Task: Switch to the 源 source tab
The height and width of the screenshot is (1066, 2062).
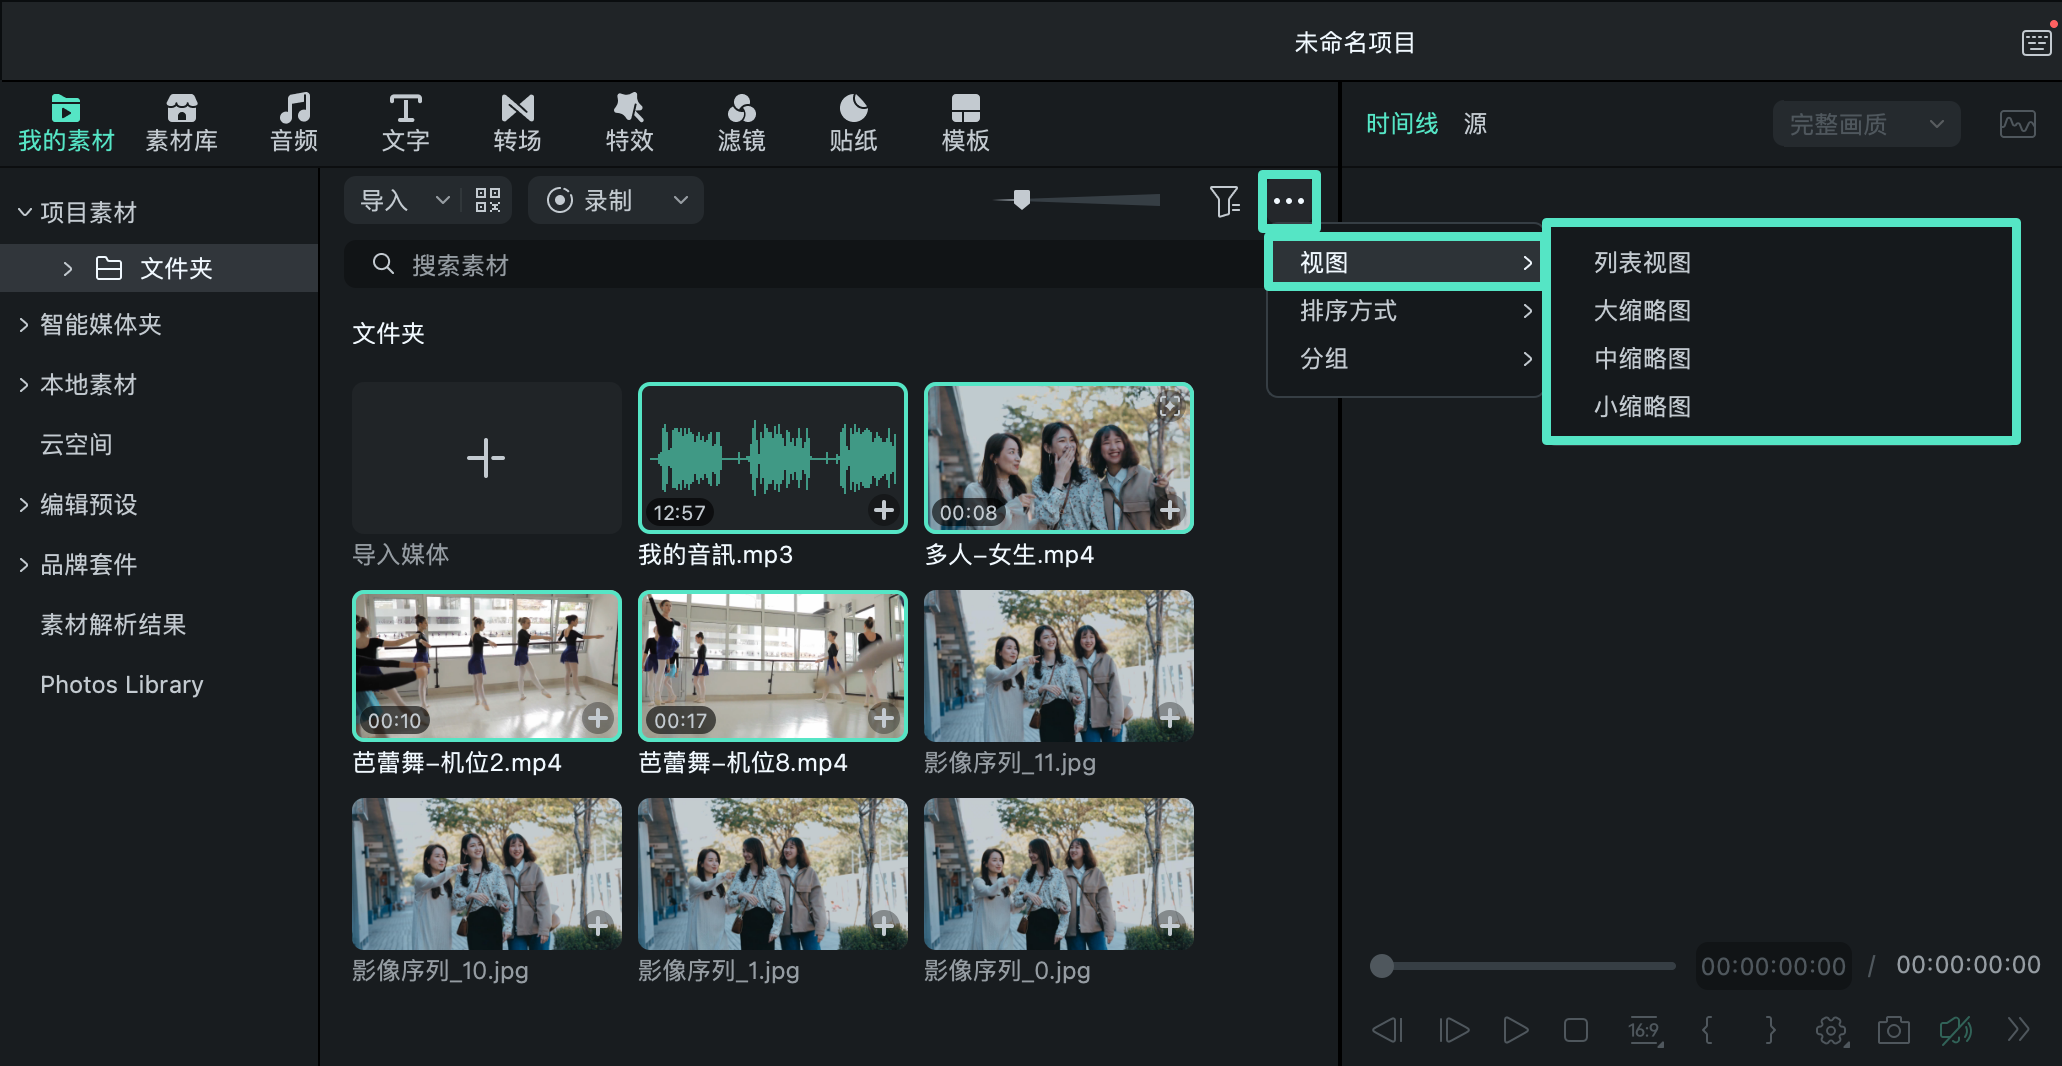Action: coord(1475,123)
